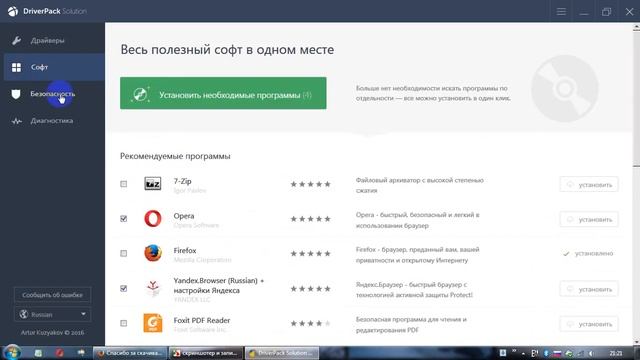
Task: Open the hamburger menu in title bar
Action: (x=561, y=11)
